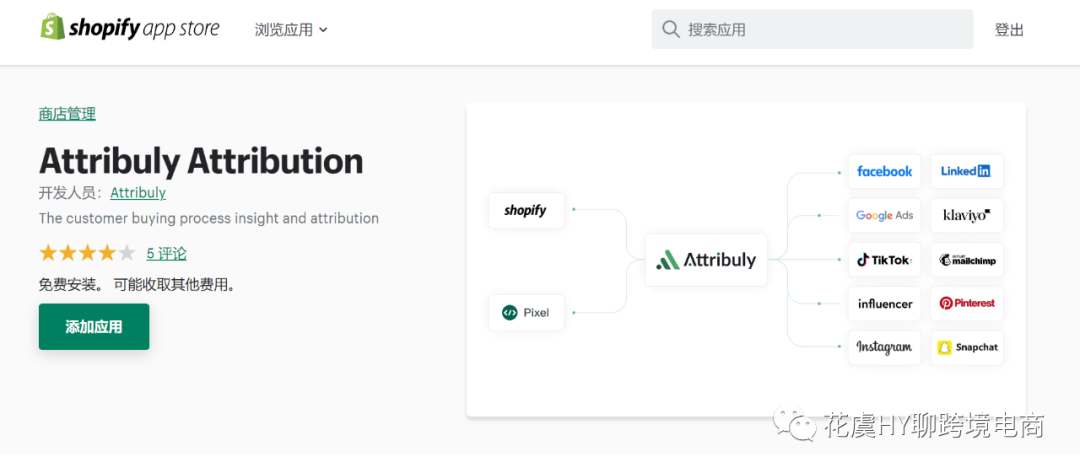1080x473 pixels.
Task: Click the facebook logo card
Action: (884, 171)
